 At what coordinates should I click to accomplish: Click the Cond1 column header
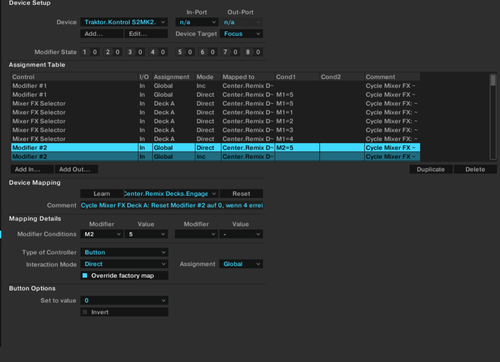[297, 77]
